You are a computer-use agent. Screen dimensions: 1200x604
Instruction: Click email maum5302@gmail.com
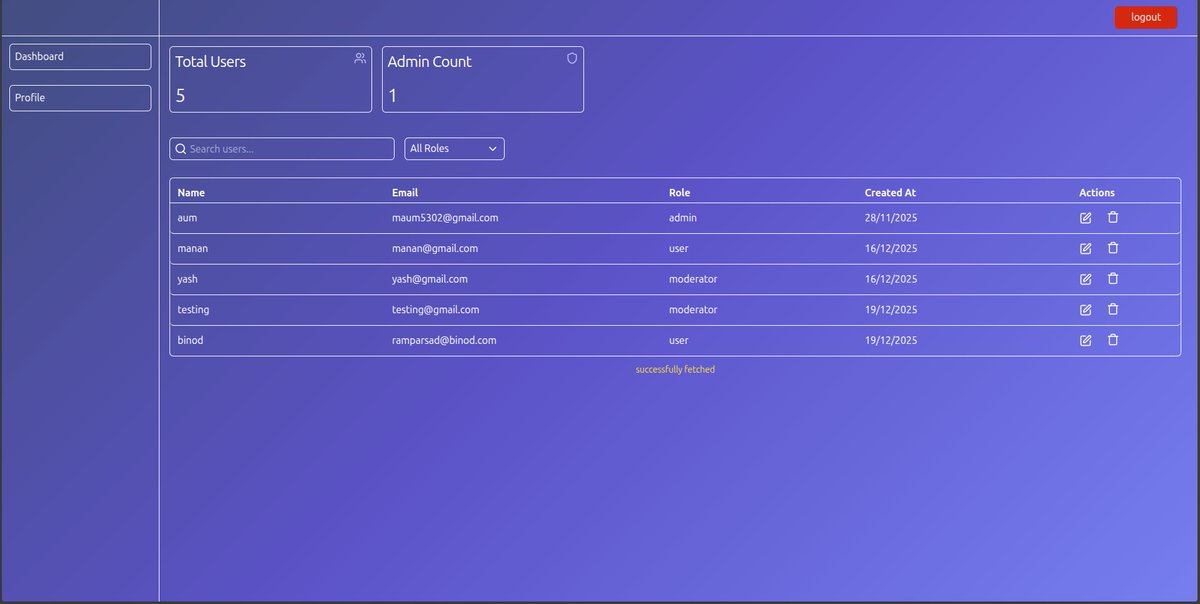coord(445,218)
